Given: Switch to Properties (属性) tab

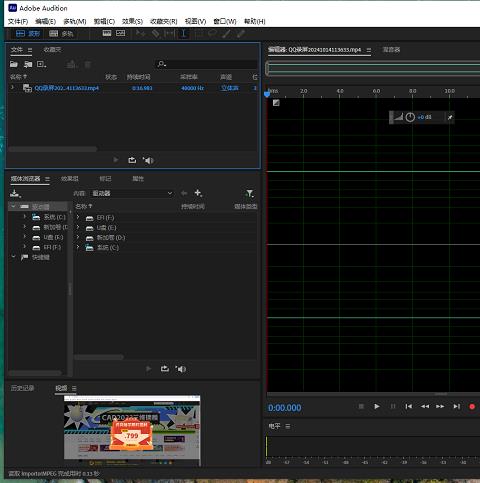Looking at the screenshot, I should 138,179.
